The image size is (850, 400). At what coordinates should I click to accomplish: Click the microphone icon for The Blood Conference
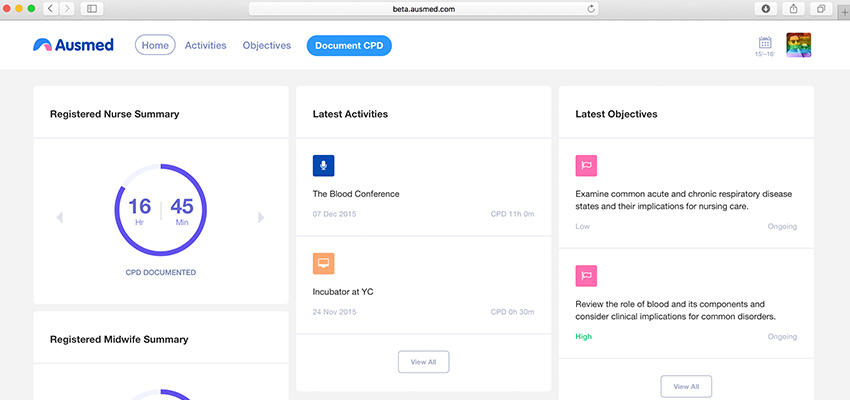pos(324,166)
